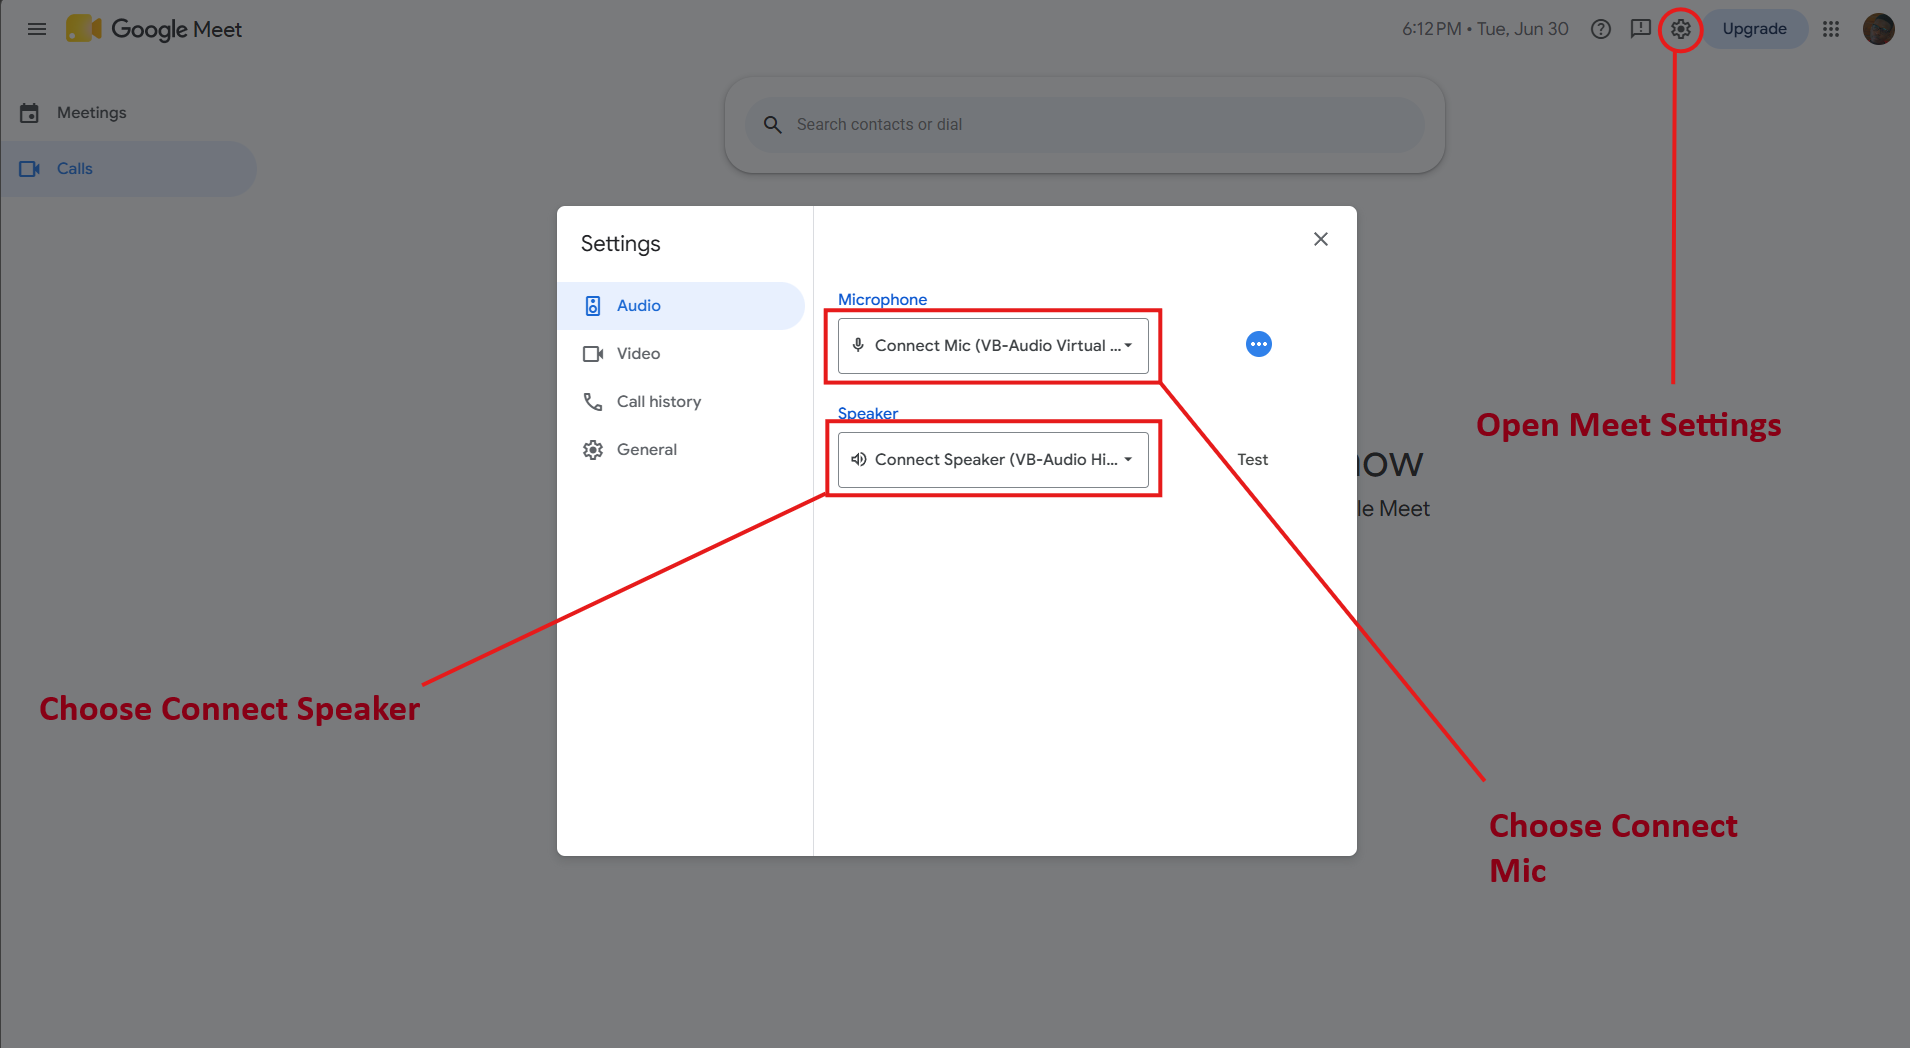The image size is (1910, 1048).
Task: Select the Audio settings tab
Action: [x=681, y=306]
